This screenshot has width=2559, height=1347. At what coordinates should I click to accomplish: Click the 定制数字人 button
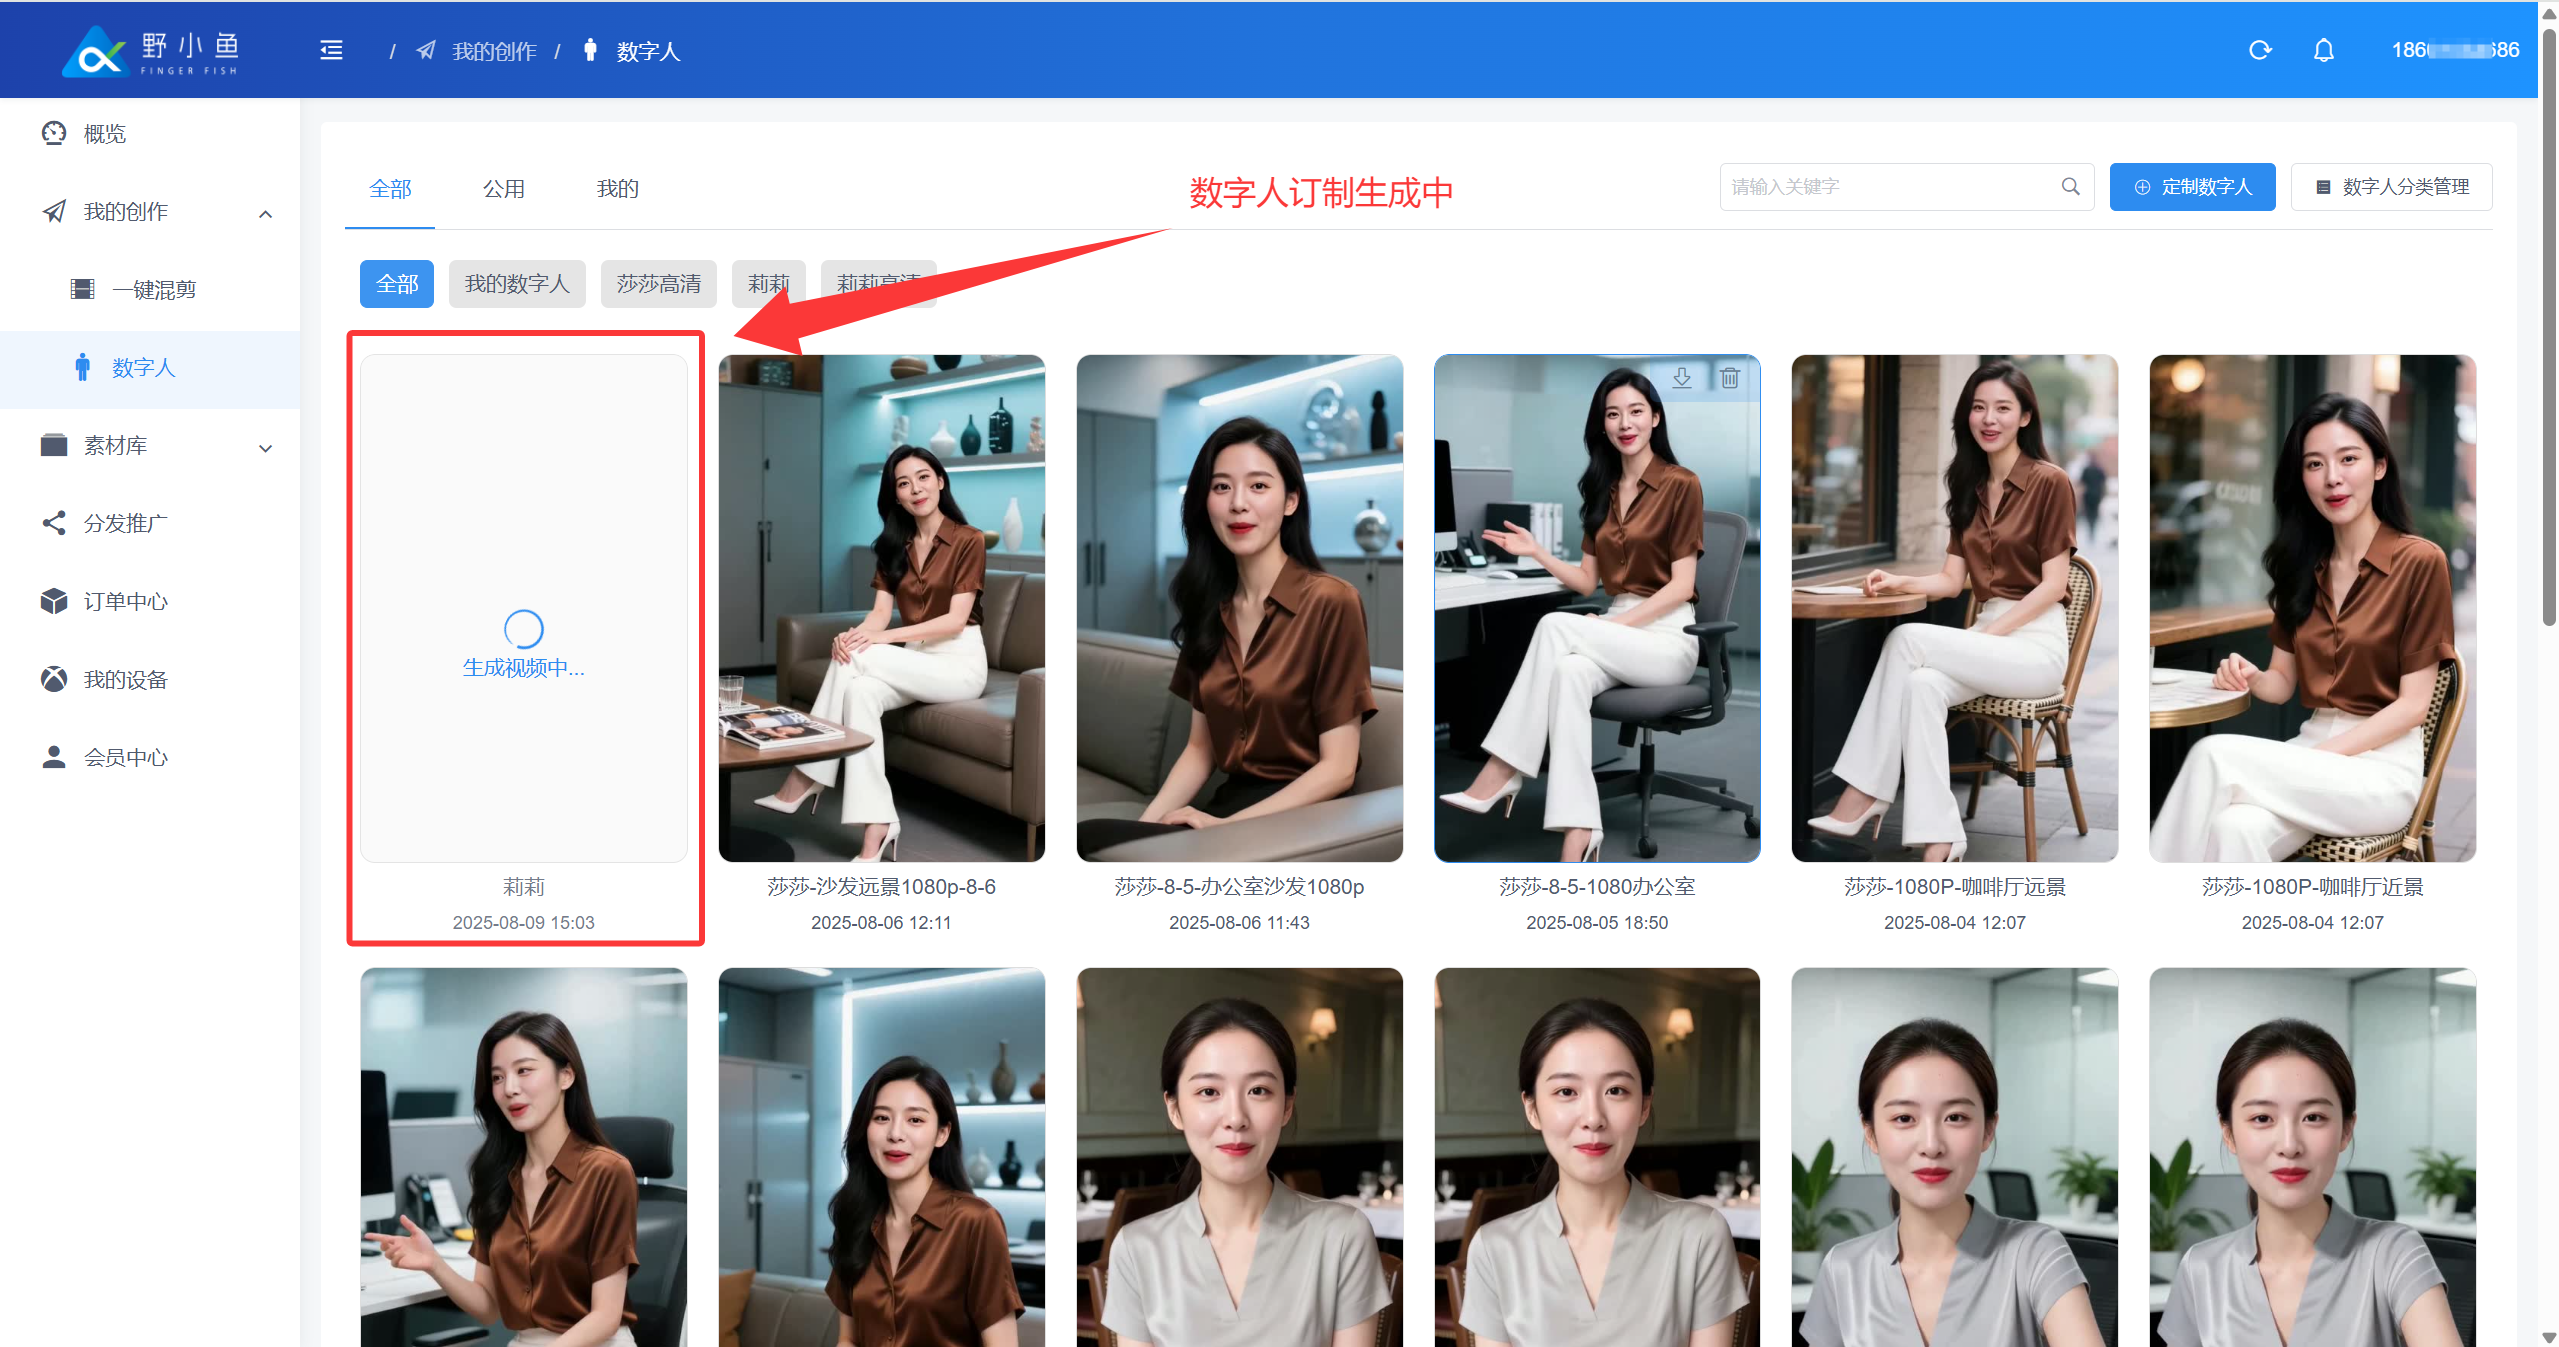[x=2192, y=187]
